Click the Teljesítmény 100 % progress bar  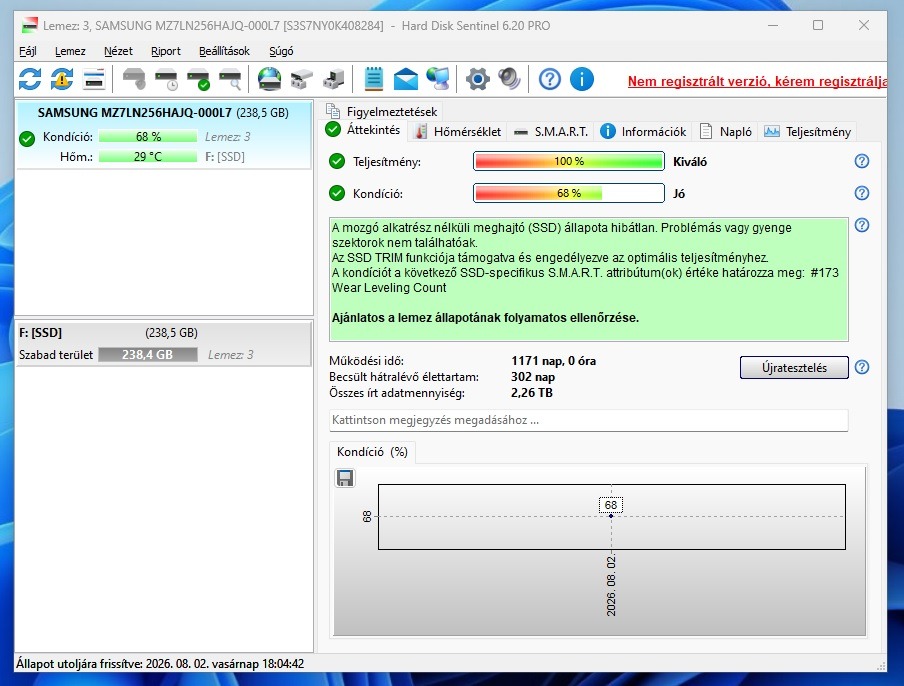tap(568, 161)
